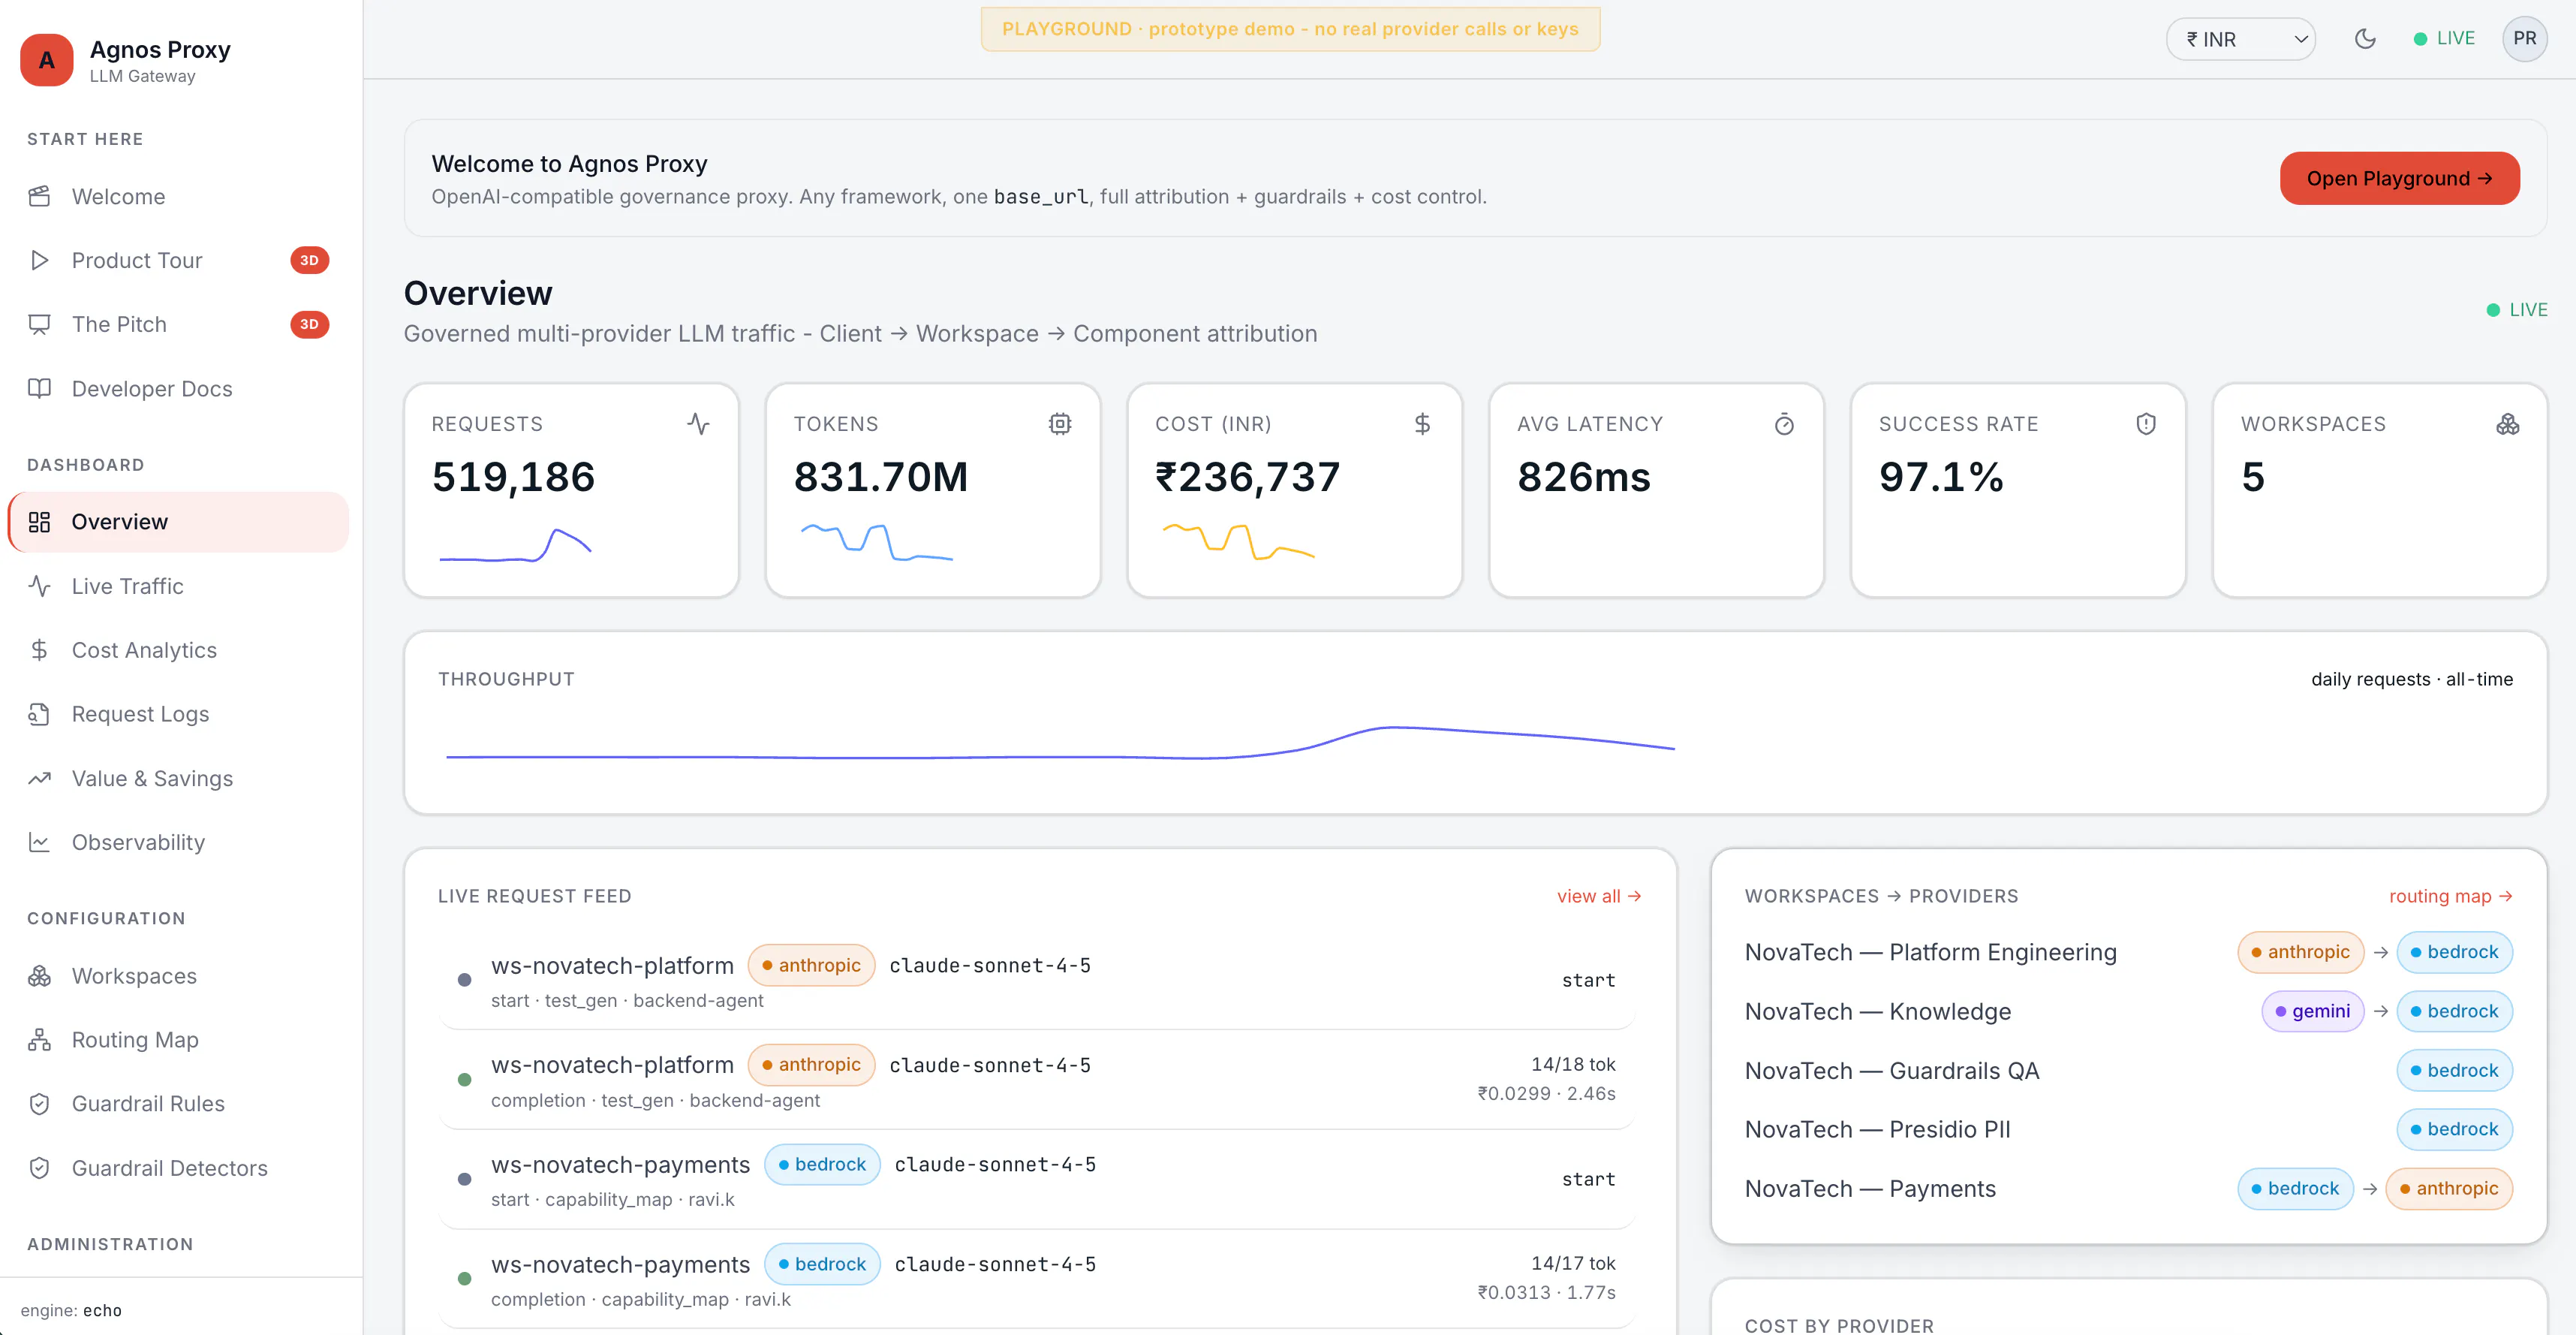Navigate to Request Logs

tap(179, 714)
